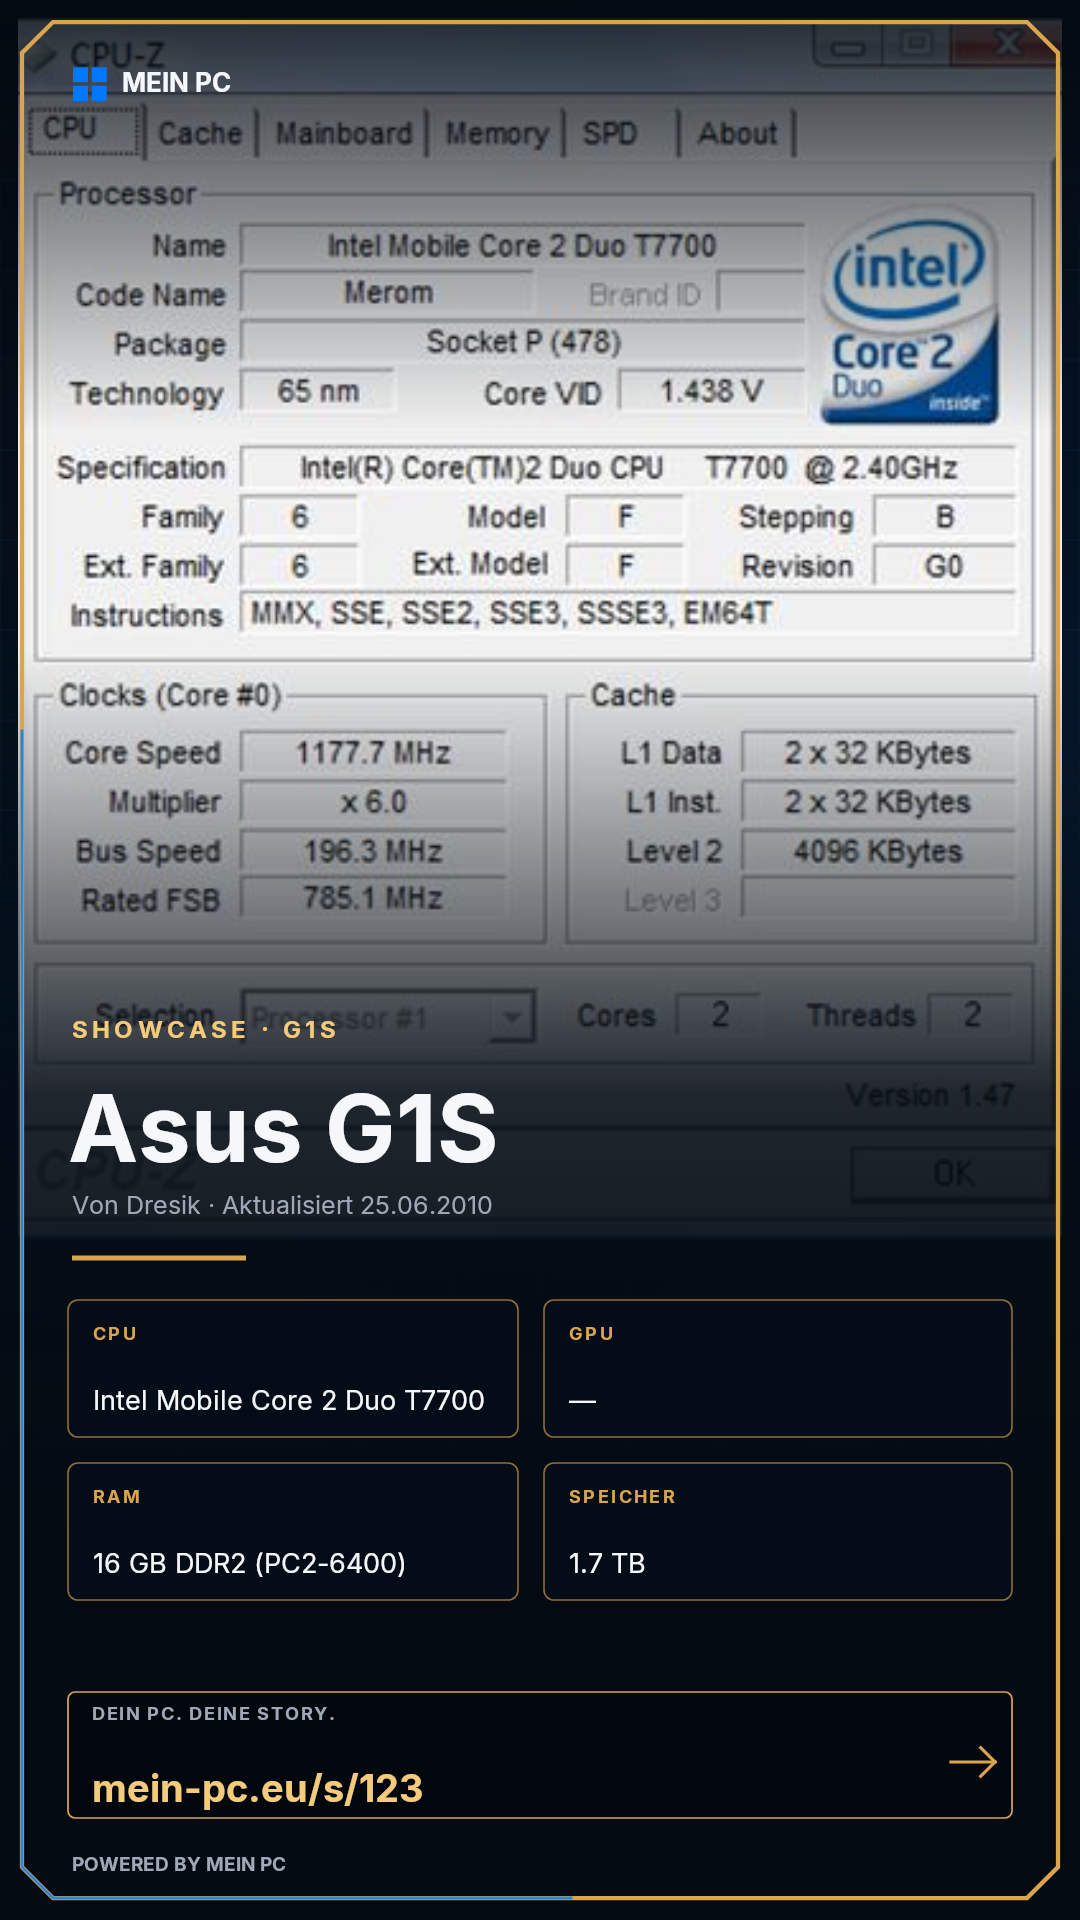
Task: Click the GPU spec card
Action: (778, 1368)
